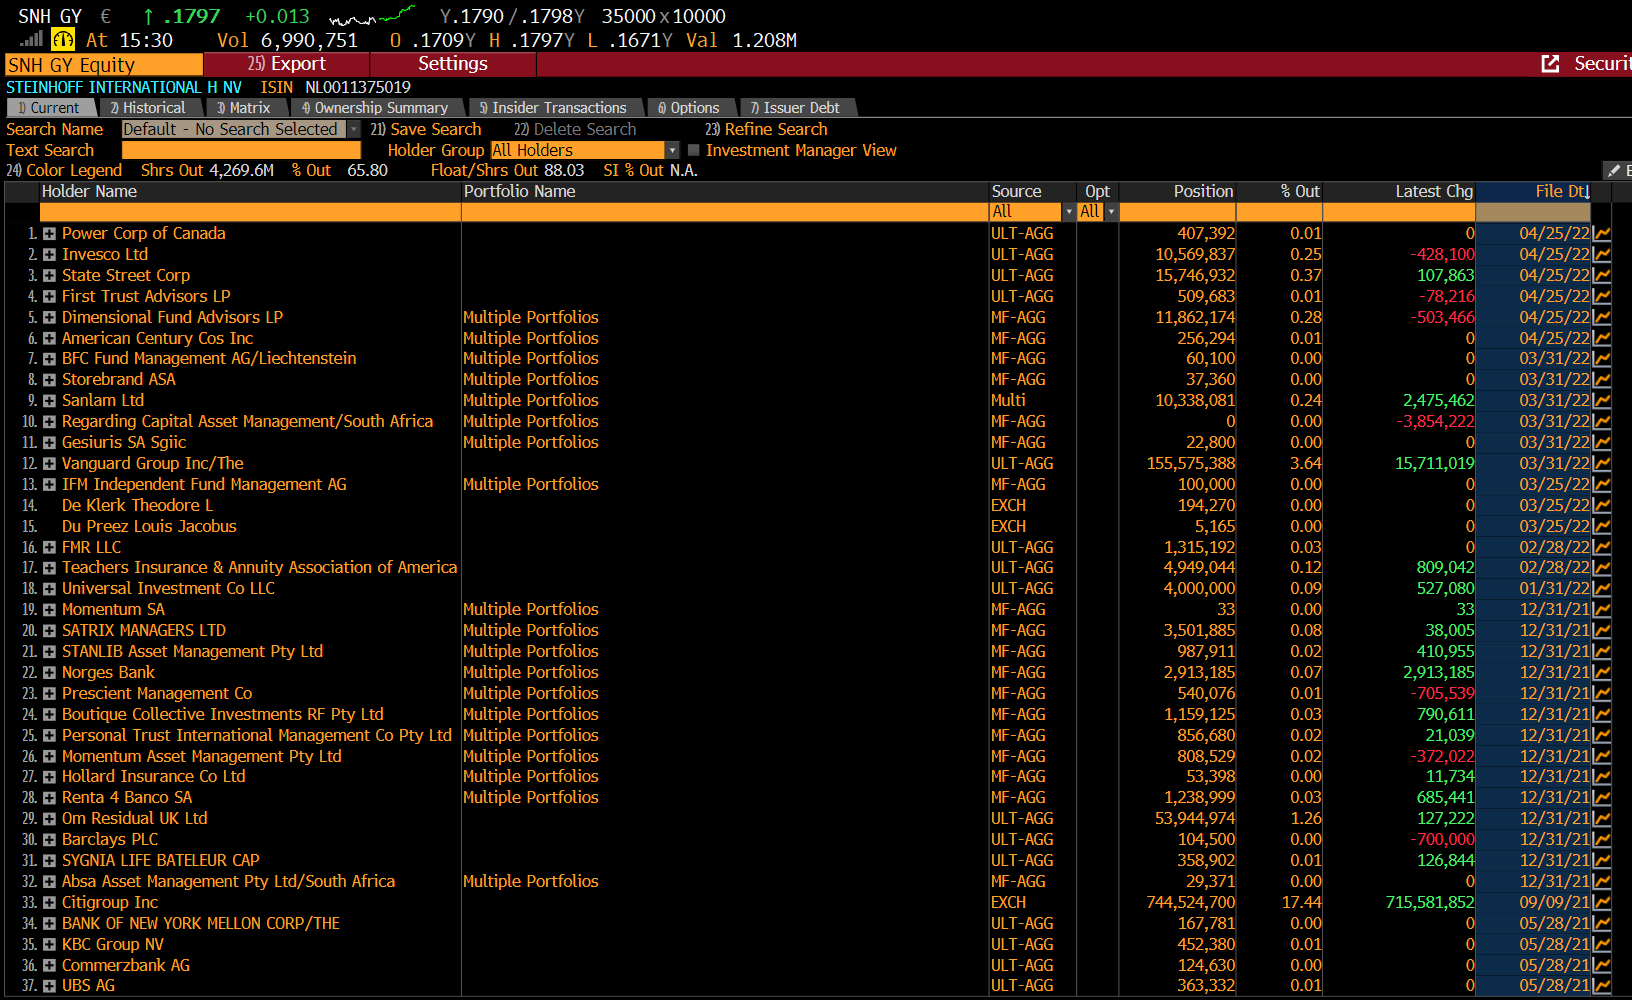Screen dimensions: 1632x1000
Task: Click the pop-out icon next to Security
Action: coord(1551,64)
